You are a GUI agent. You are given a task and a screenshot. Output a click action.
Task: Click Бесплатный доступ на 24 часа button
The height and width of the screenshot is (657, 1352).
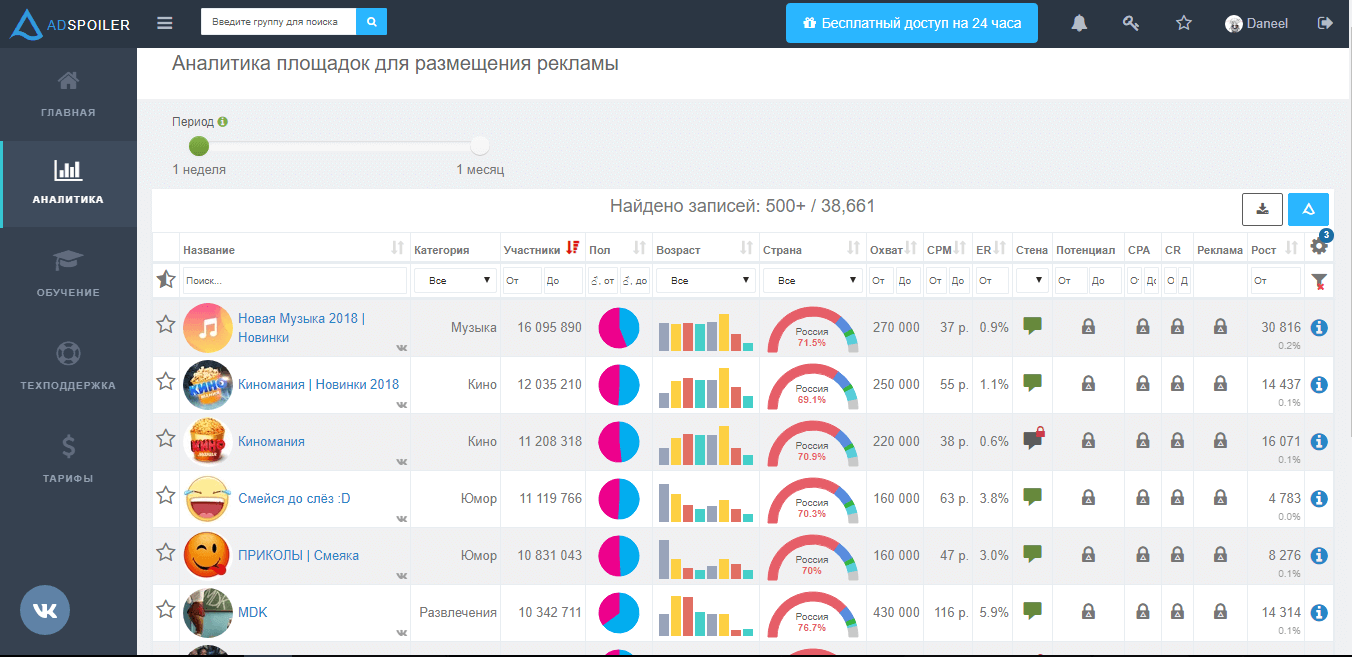(x=911, y=23)
